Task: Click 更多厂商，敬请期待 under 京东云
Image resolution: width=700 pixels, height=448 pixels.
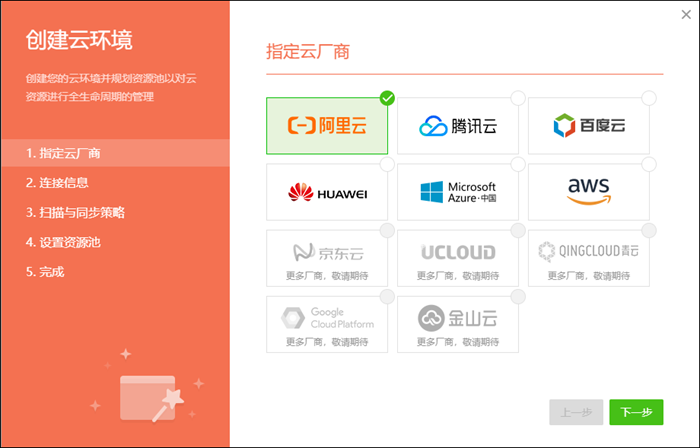Action: pos(327,276)
